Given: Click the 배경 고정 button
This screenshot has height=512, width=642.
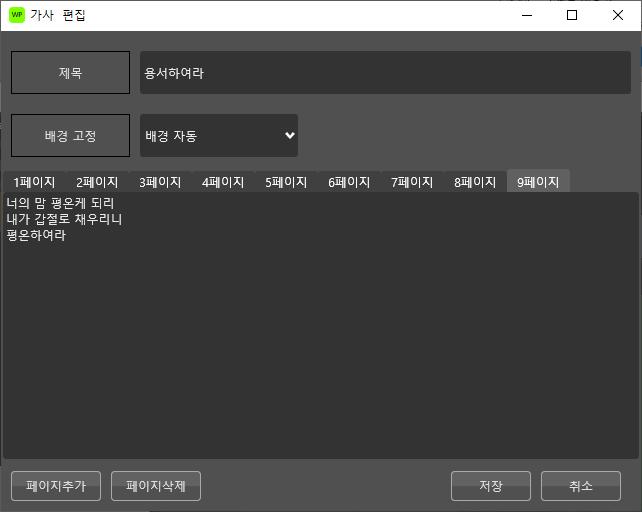Looking at the screenshot, I should (70, 136).
